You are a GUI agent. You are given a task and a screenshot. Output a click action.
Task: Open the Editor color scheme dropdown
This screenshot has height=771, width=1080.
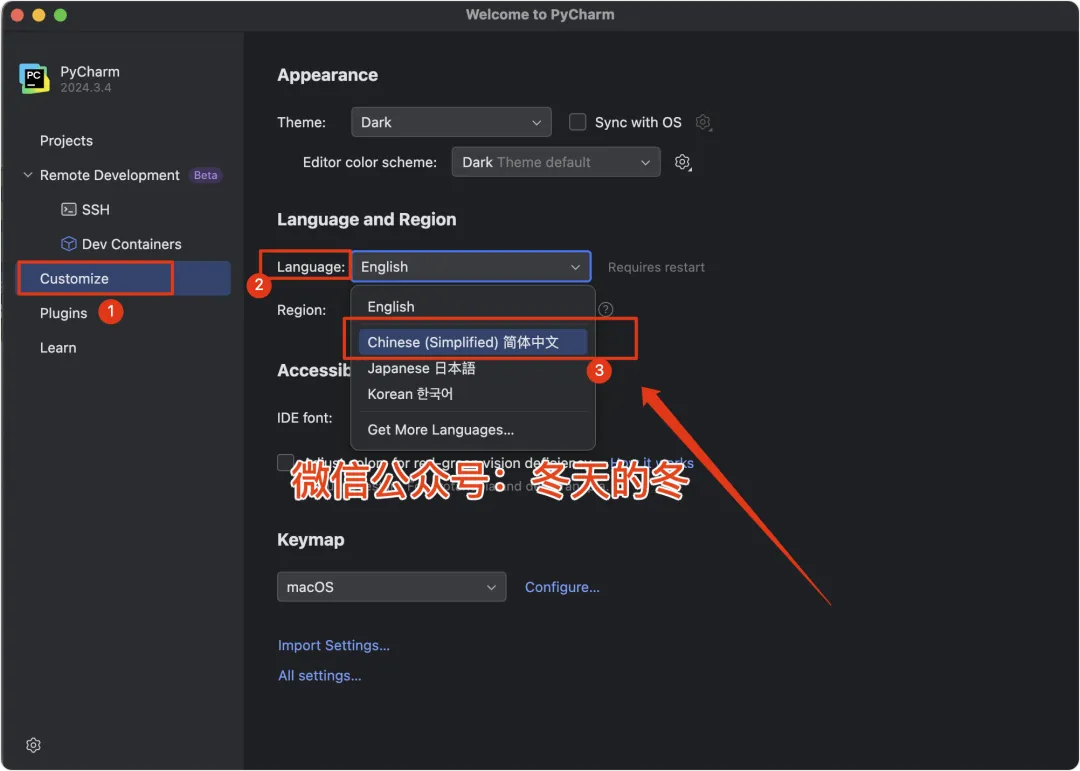point(556,162)
